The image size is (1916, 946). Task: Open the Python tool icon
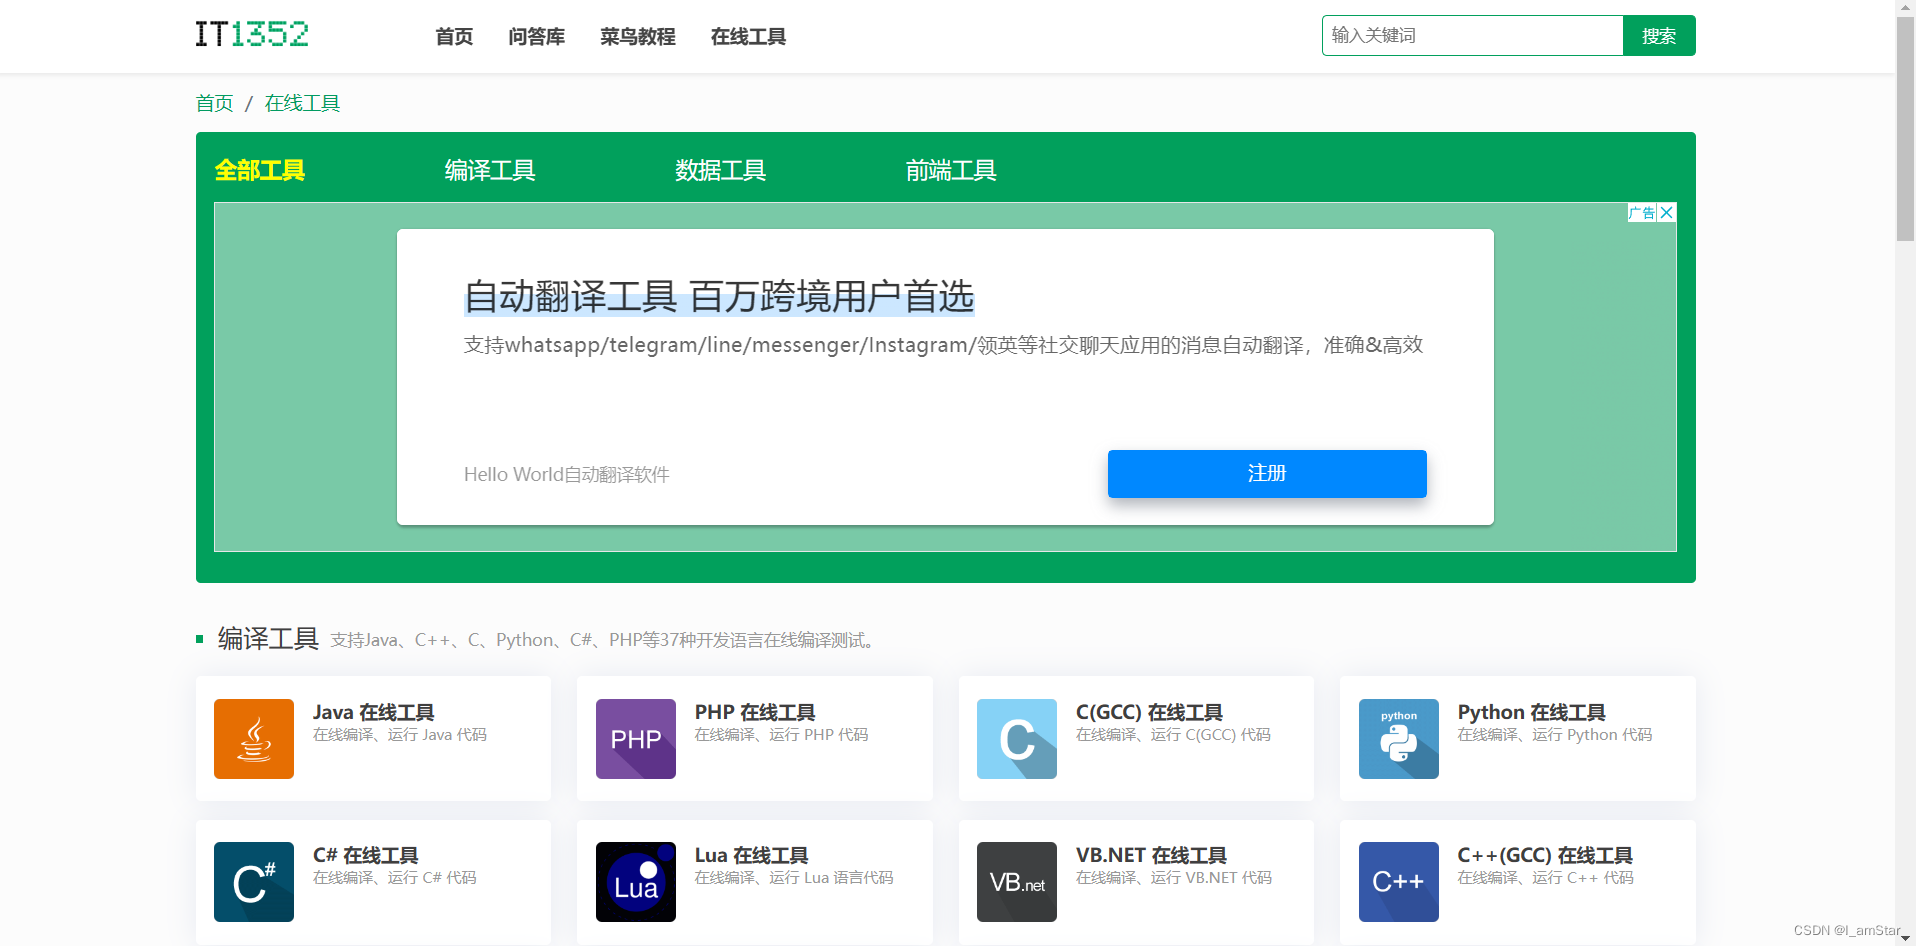tap(1399, 739)
